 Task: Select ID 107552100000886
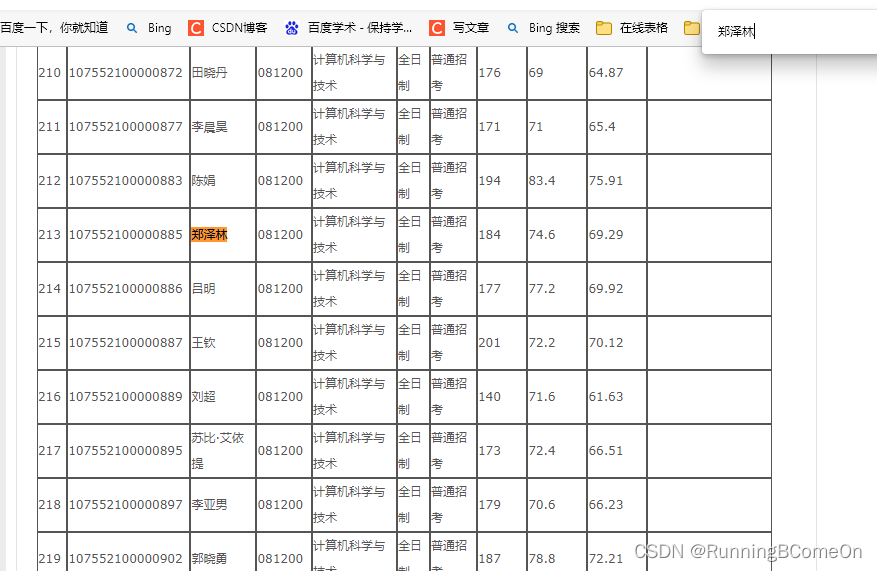tap(125, 289)
